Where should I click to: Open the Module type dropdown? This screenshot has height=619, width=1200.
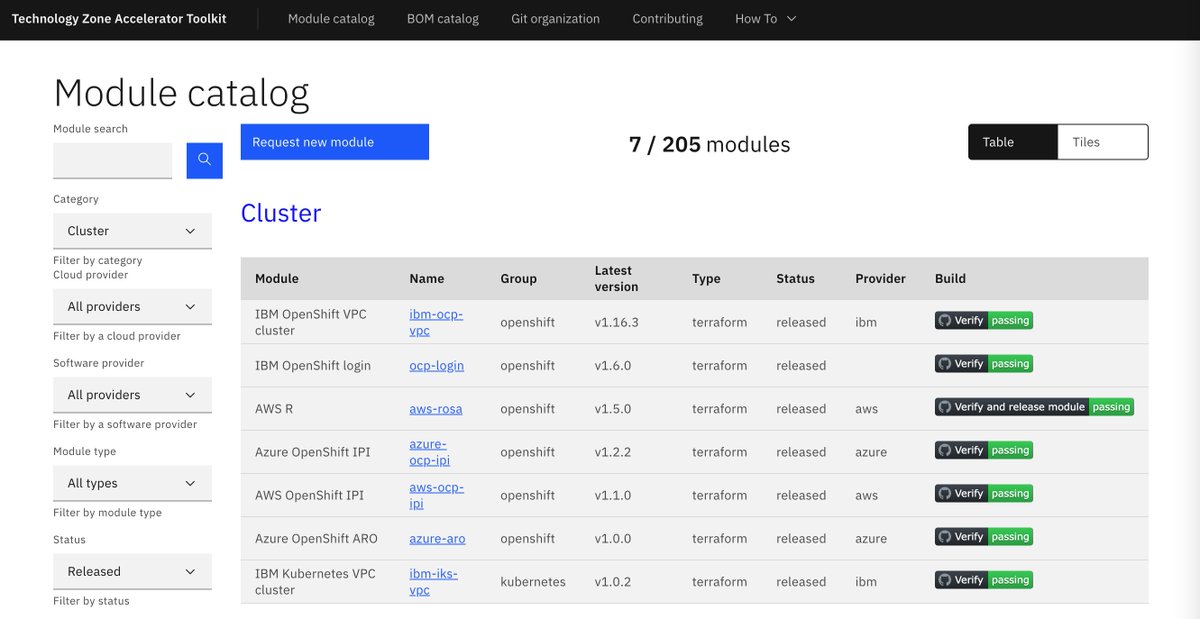132,483
